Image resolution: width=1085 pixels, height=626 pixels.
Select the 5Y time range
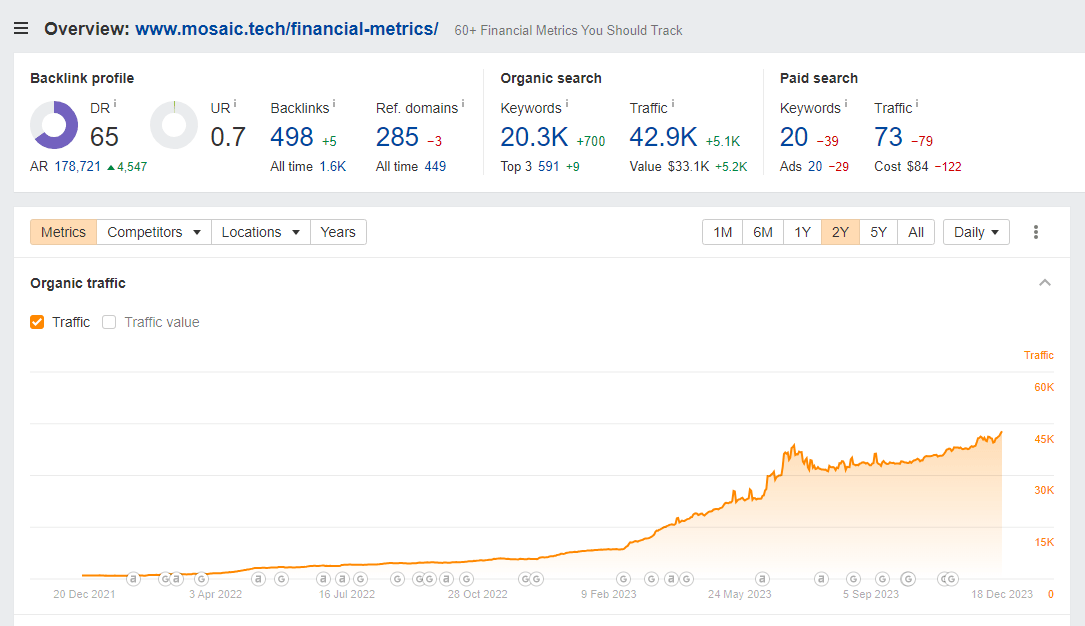(878, 231)
